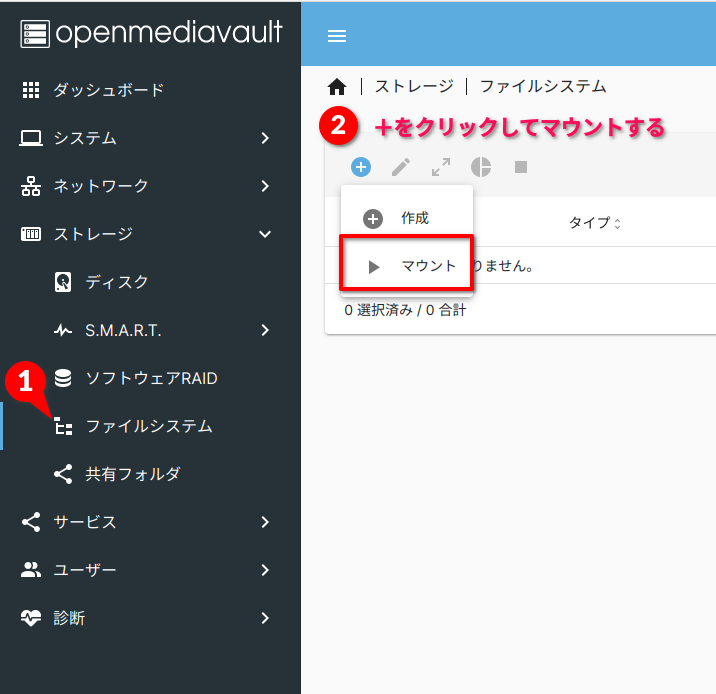Click the unmount square toolbar icon
Viewport: 716px width, 694px height.
click(x=521, y=167)
